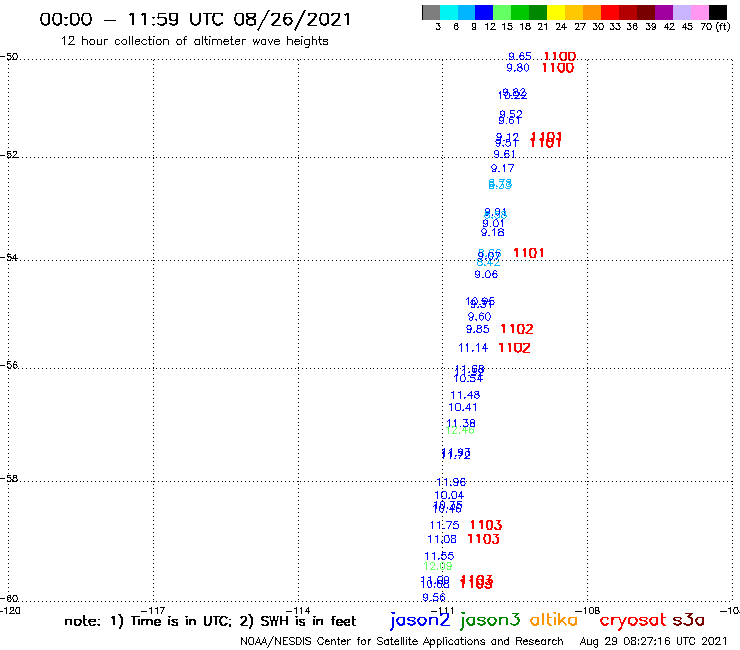Click the note "SWH is in feet"
The image size is (740, 650).
(x=308, y=621)
